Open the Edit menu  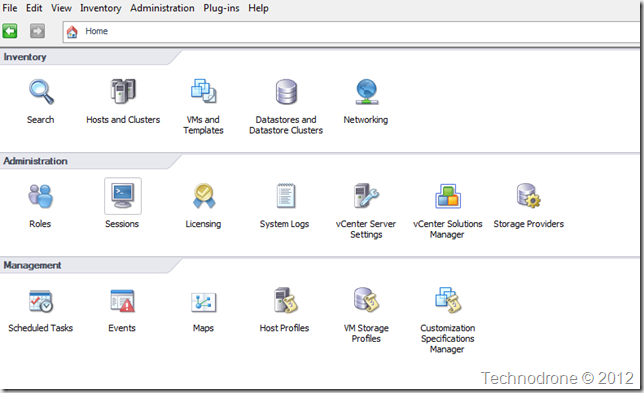pyautogui.click(x=34, y=8)
